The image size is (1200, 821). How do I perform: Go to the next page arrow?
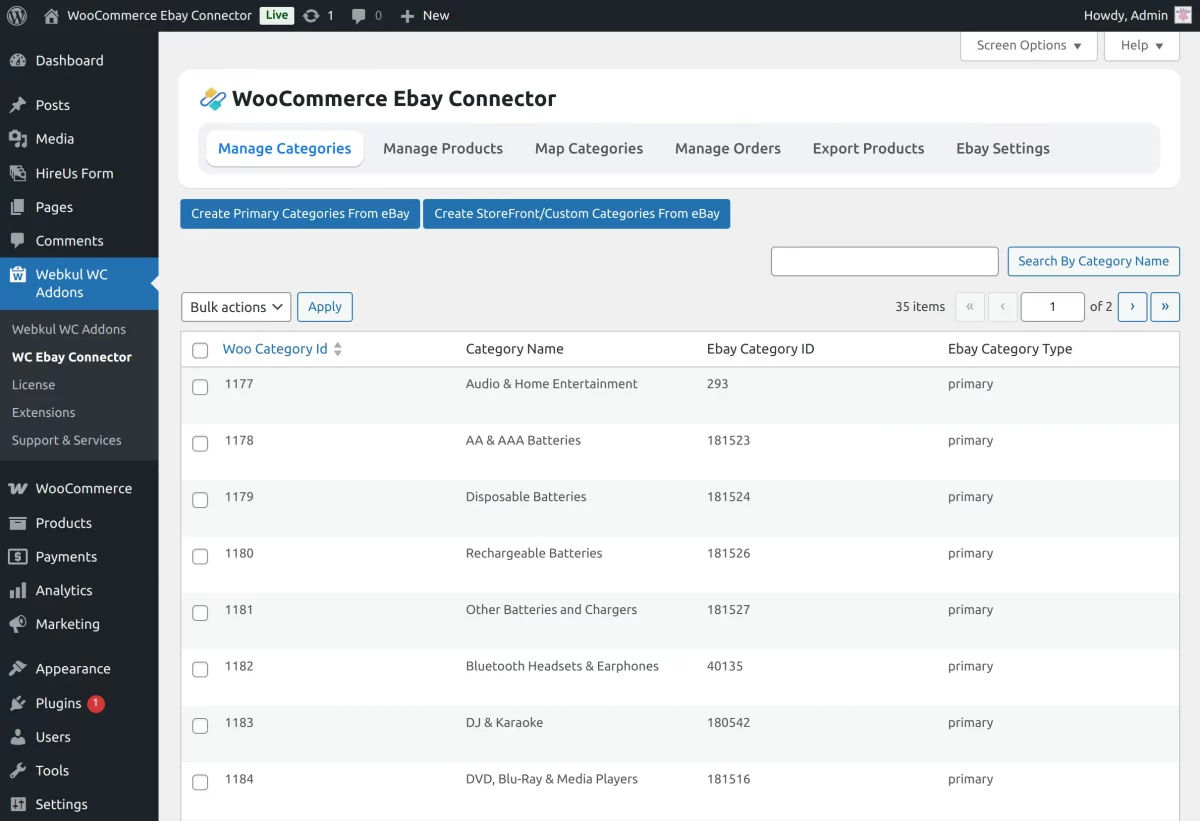click(x=1132, y=307)
